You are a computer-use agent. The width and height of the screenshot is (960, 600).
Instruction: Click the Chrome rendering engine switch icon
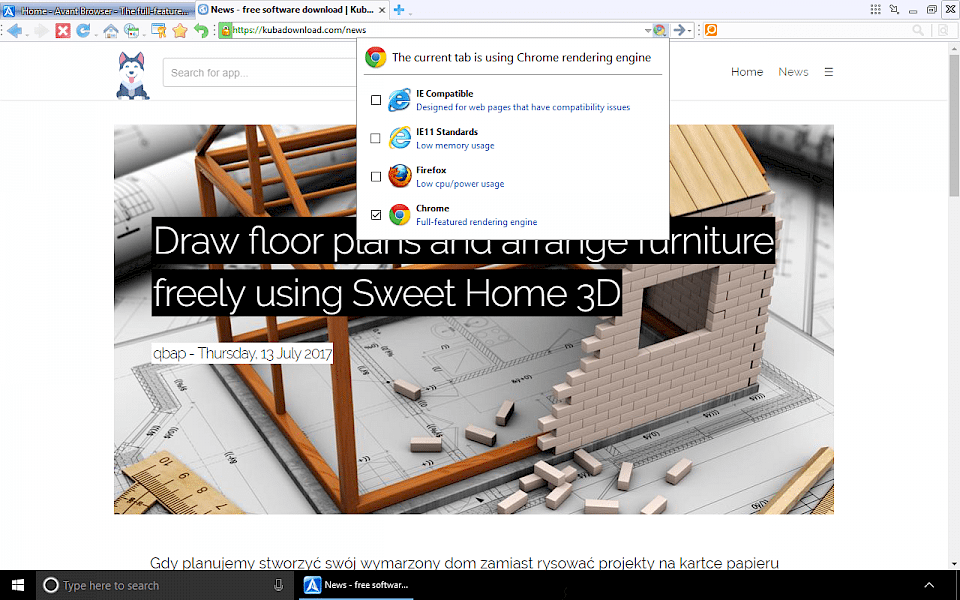coord(659,30)
